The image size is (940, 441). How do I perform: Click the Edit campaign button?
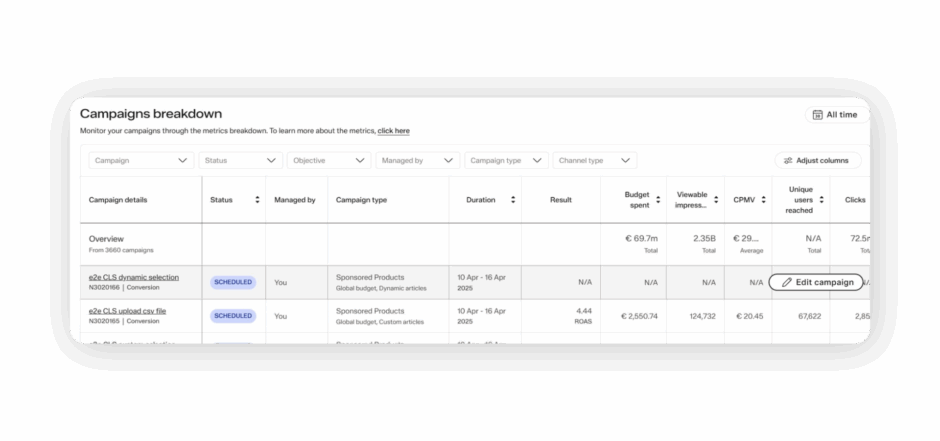(x=816, y=283)
